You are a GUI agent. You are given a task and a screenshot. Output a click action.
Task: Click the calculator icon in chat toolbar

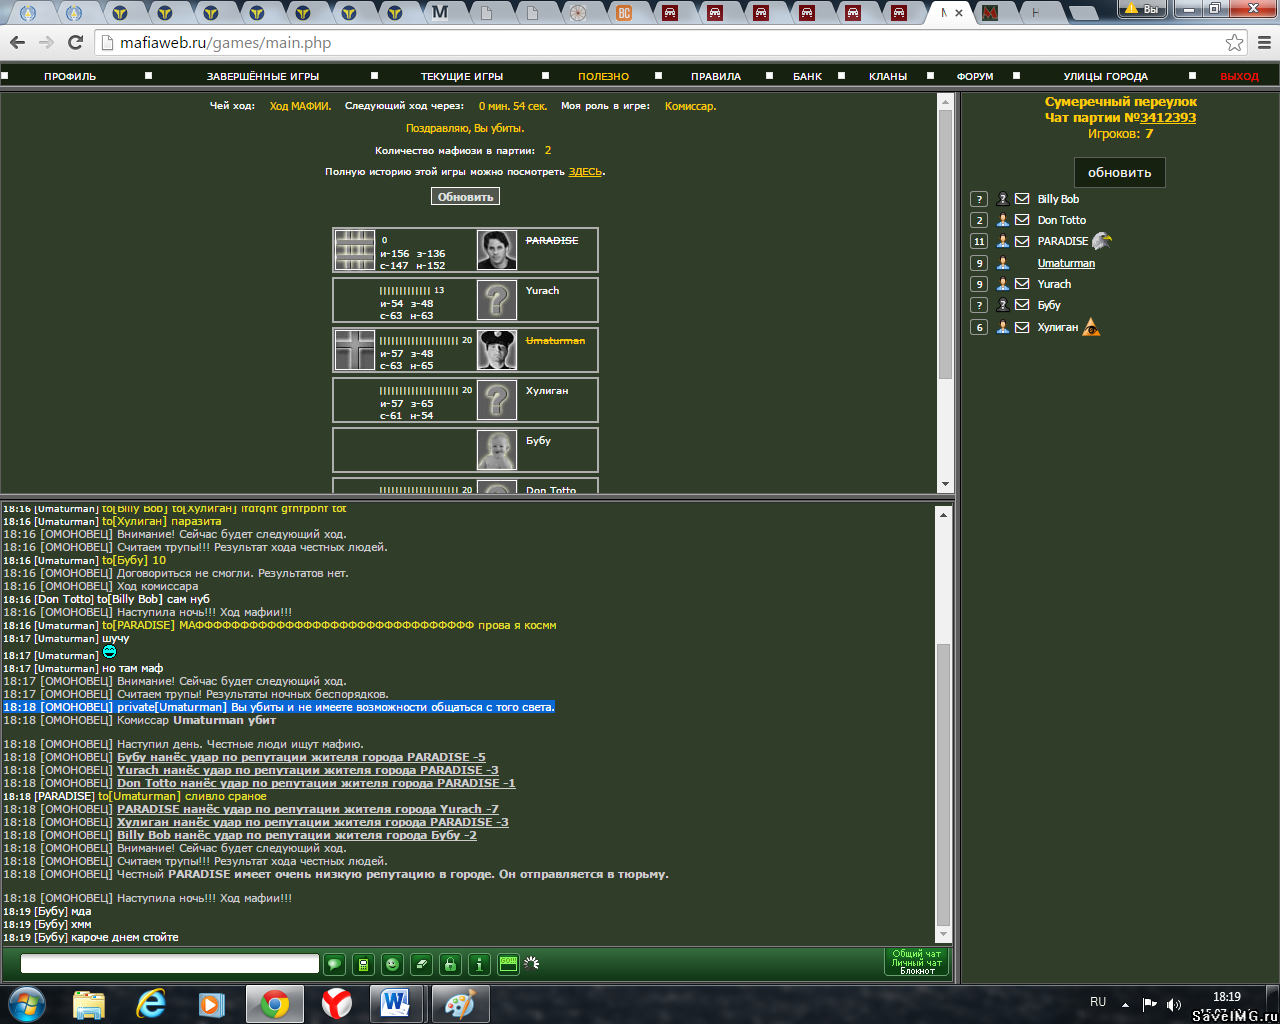[364, 964]
